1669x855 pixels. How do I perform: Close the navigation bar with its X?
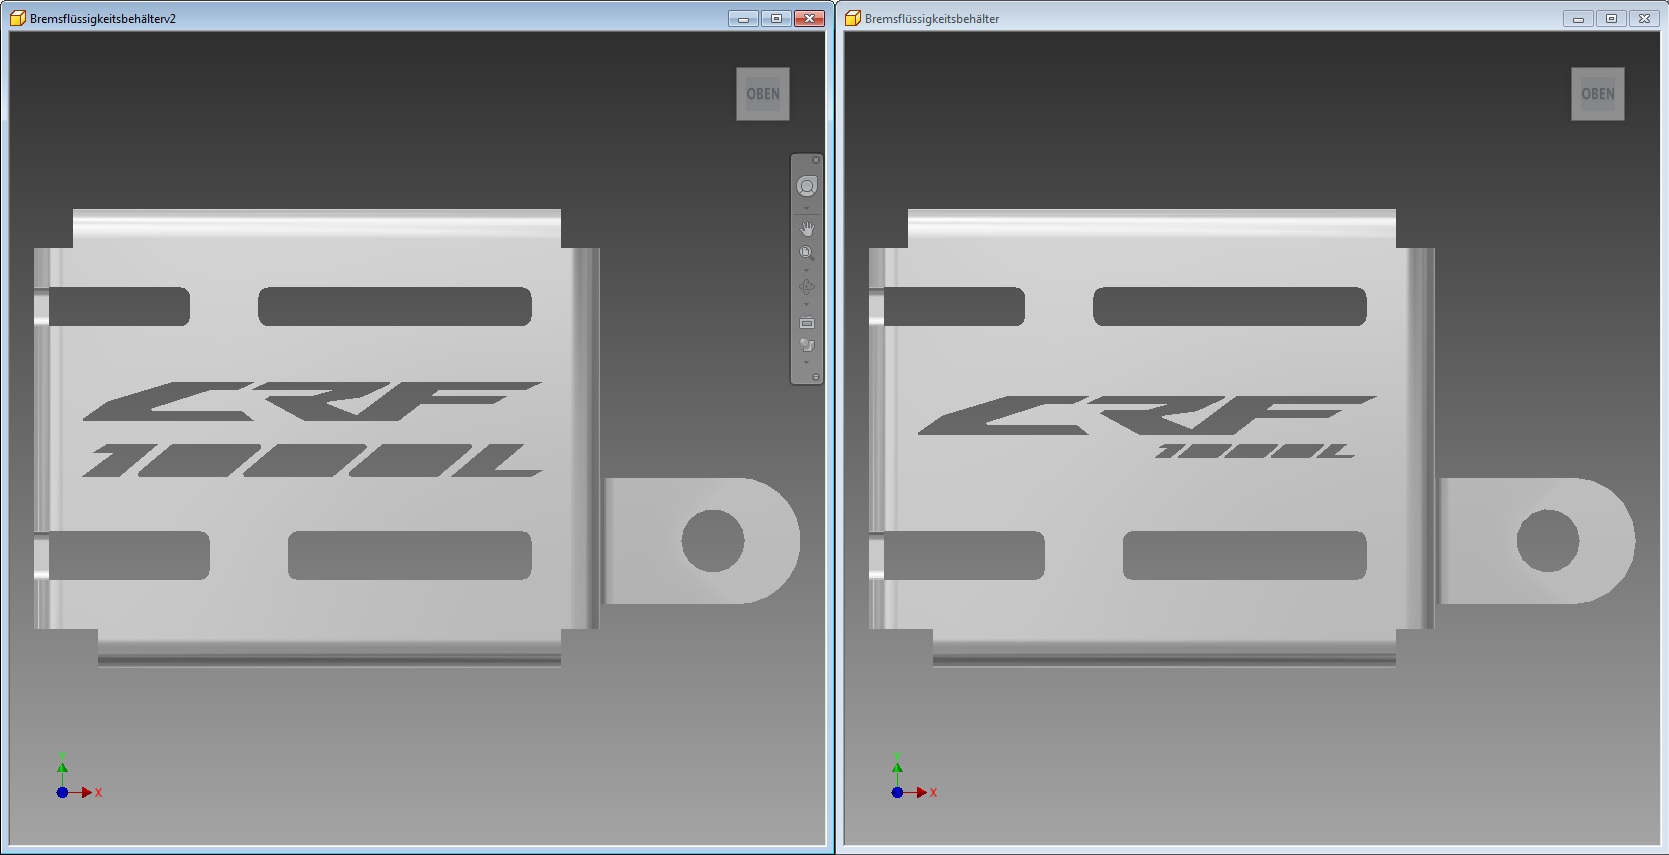pyautogui.click(x=816, y=160)
